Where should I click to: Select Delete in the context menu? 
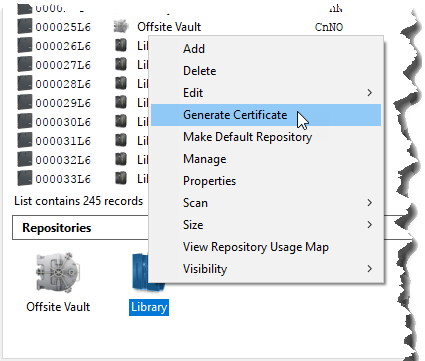pos(266,71)
